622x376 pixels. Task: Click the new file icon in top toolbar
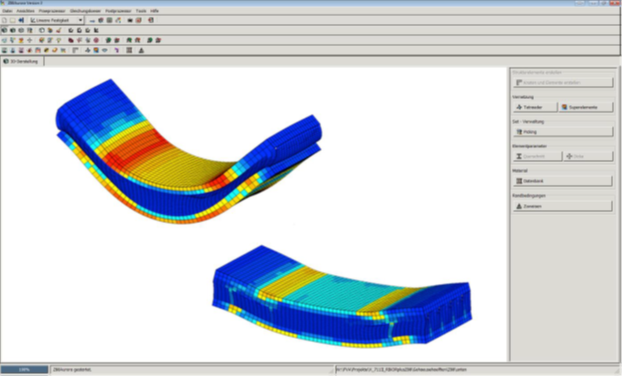(4, 20)
